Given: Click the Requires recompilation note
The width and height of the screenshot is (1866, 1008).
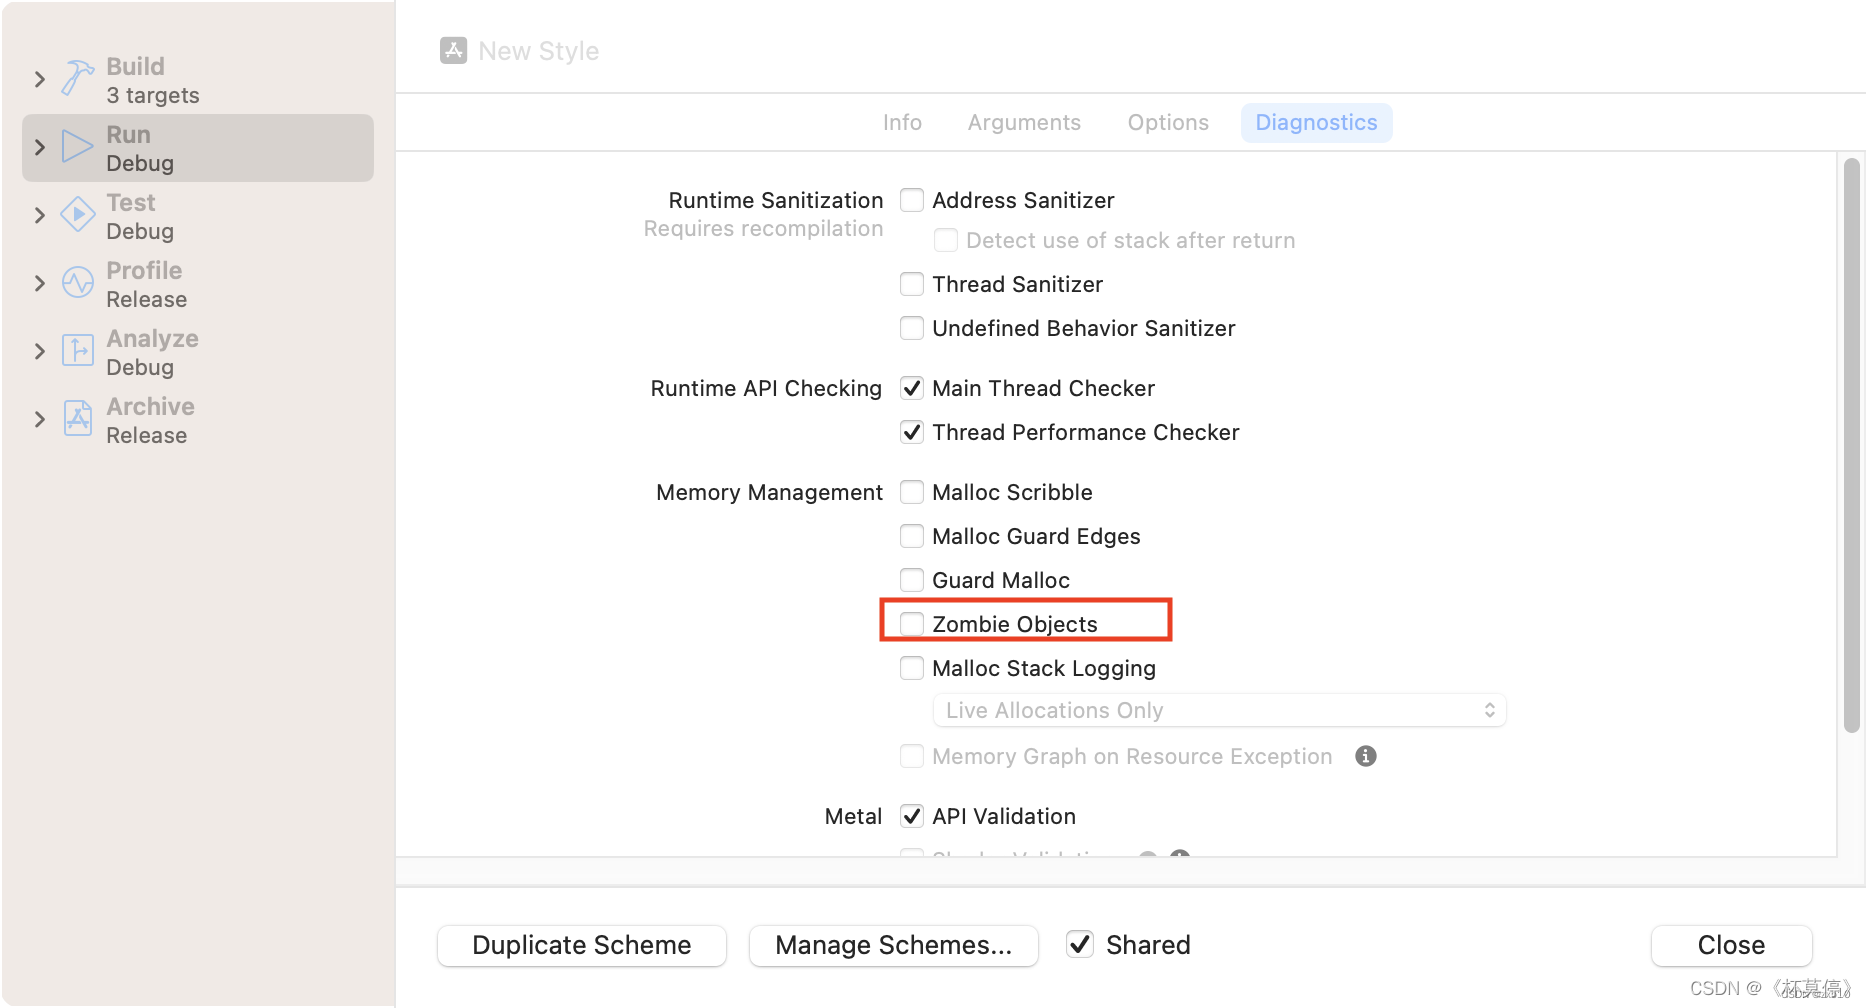Looking at the screenshot, I should [763, 228].
